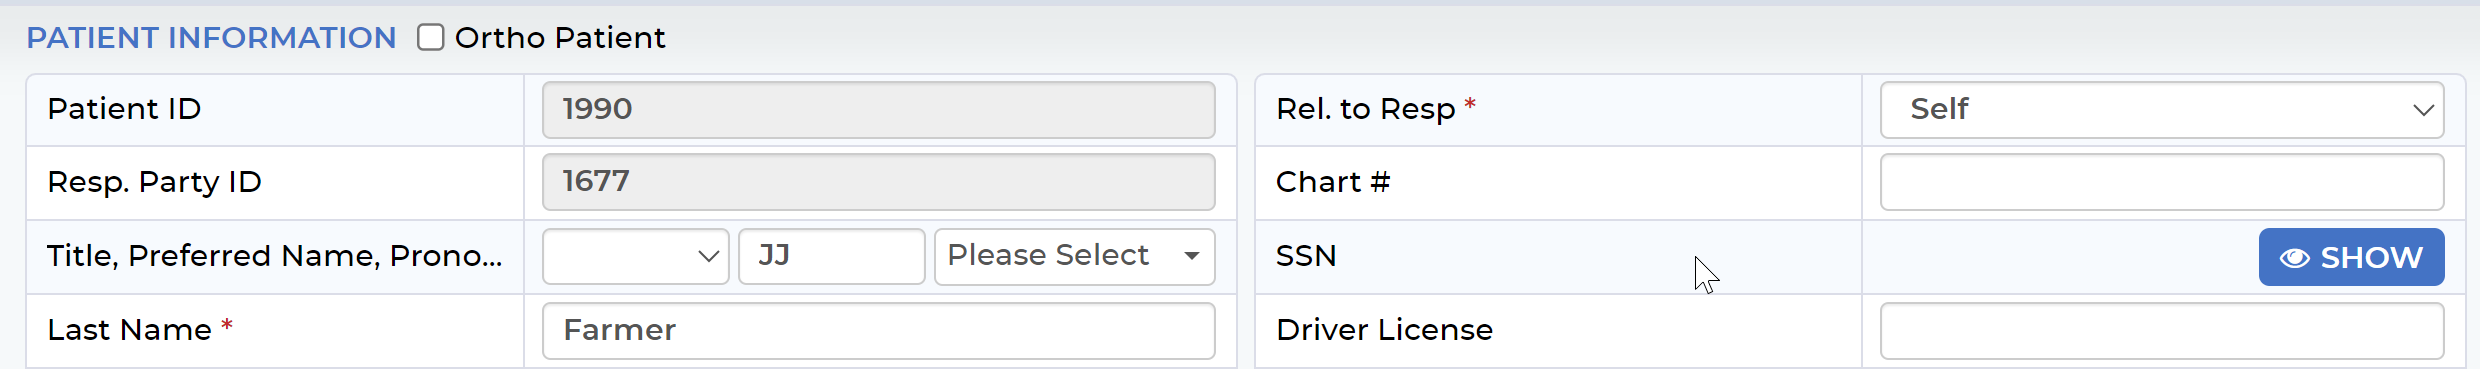
Task: Reveal SSN with the SHOW button
Action: (2351, 257)
